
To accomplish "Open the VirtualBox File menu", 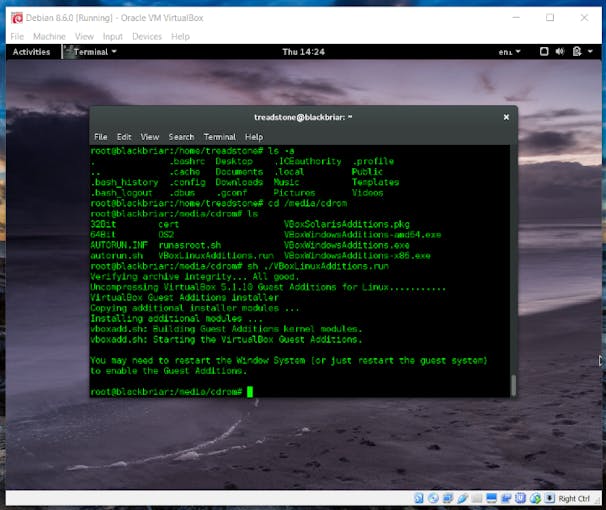I will click(17, 36).
